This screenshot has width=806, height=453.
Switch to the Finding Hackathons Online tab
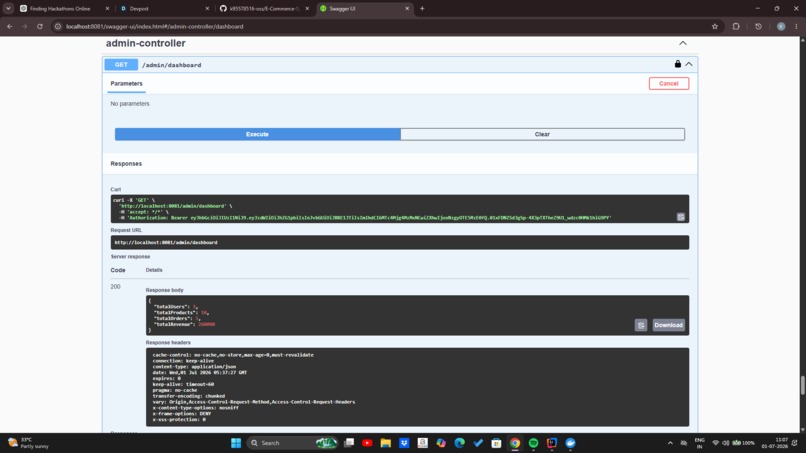coord(60,9)
